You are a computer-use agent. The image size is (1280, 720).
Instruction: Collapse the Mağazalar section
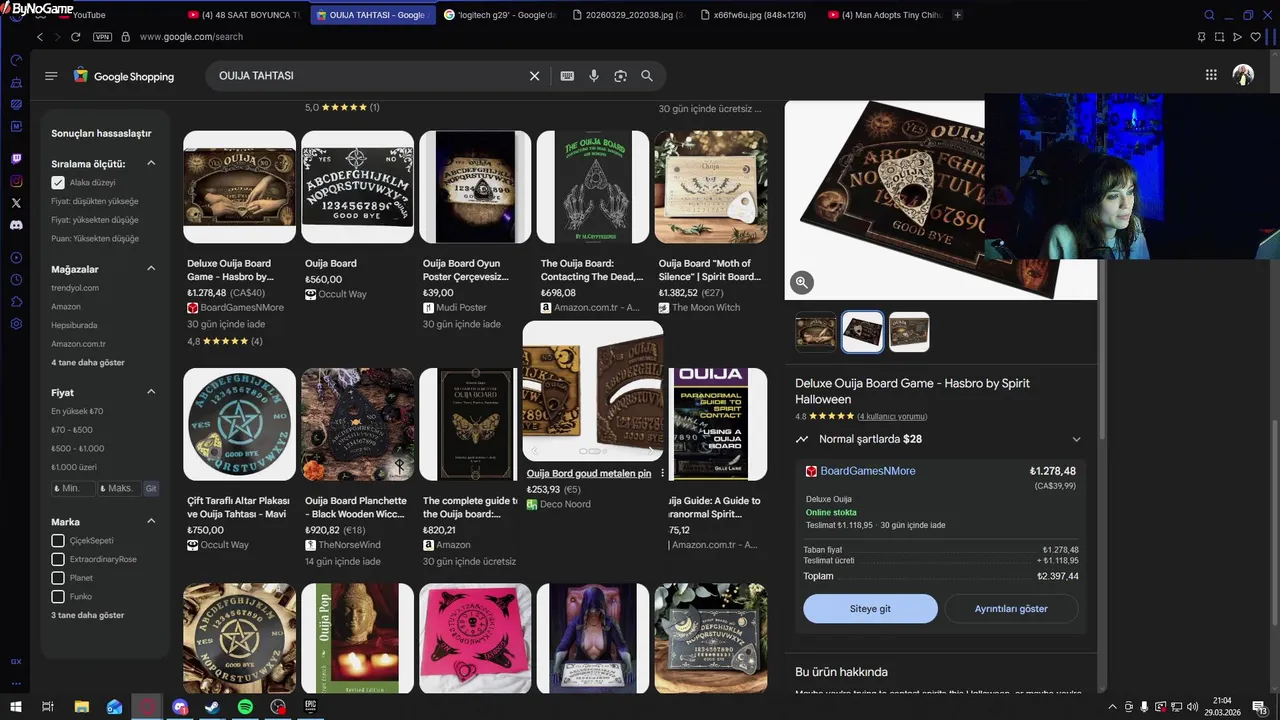point(151,269)
